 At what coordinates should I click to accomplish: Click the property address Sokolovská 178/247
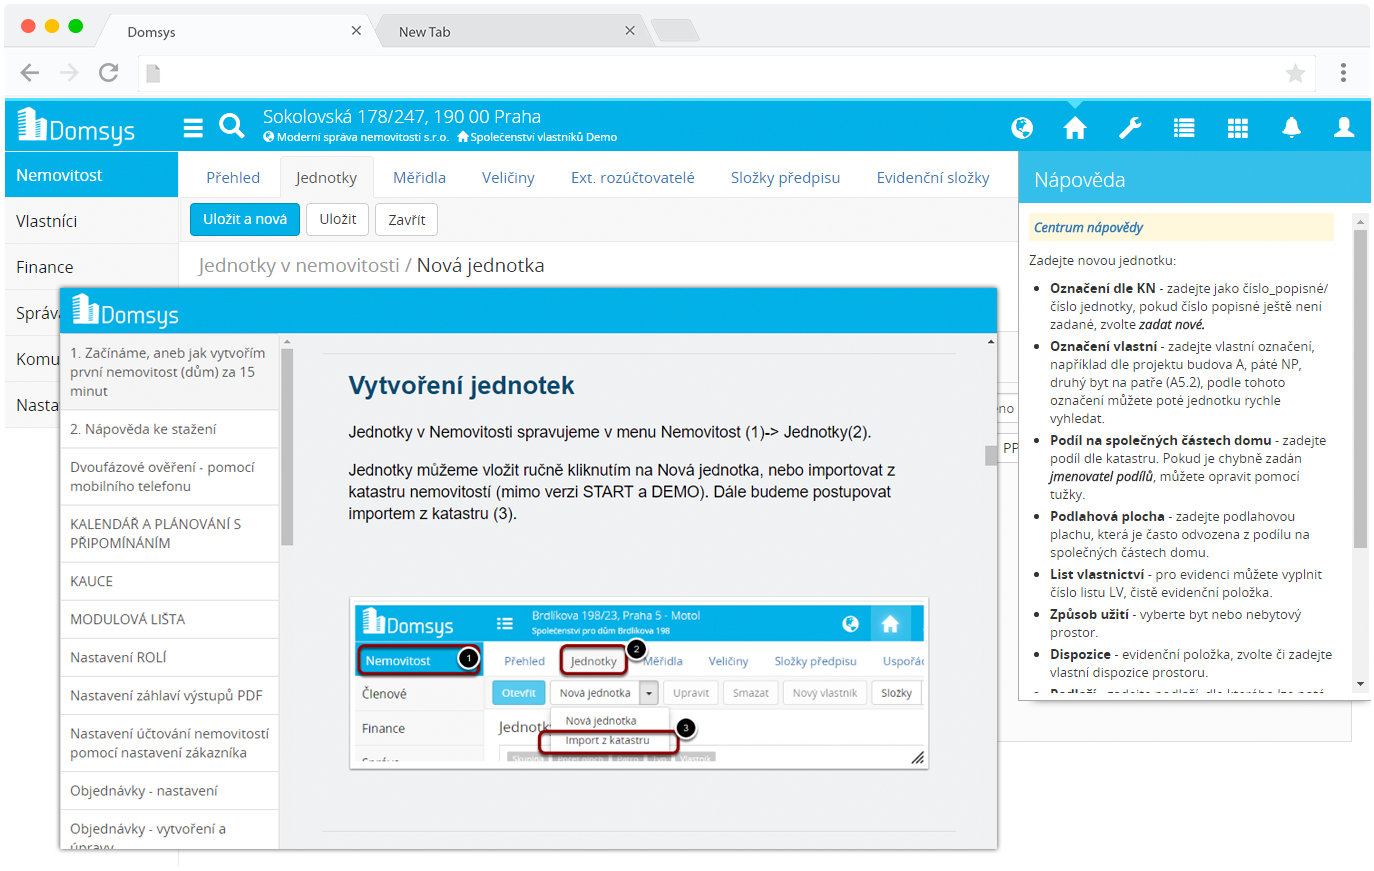[x=402, y=116]
